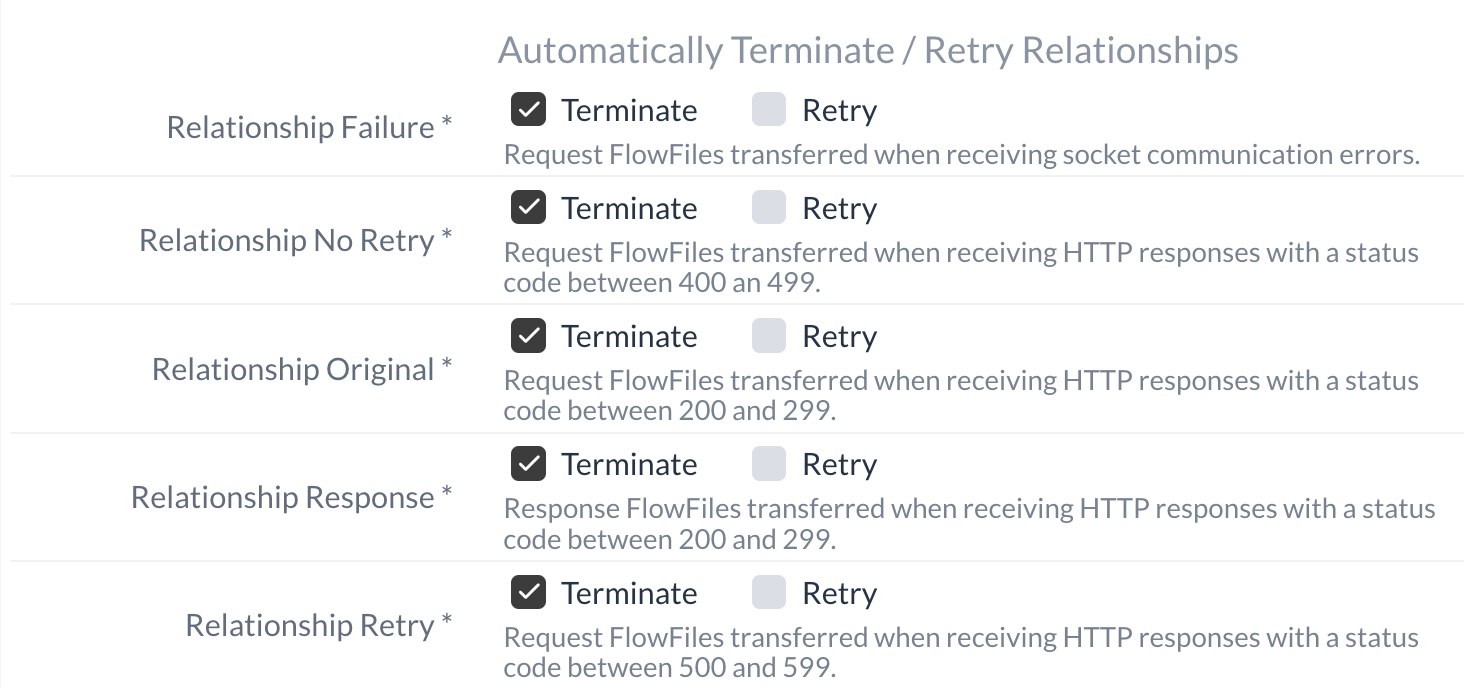
Task: Click the Automatically Terminate / Retry Relationships heading
Action: coord(868,51)
